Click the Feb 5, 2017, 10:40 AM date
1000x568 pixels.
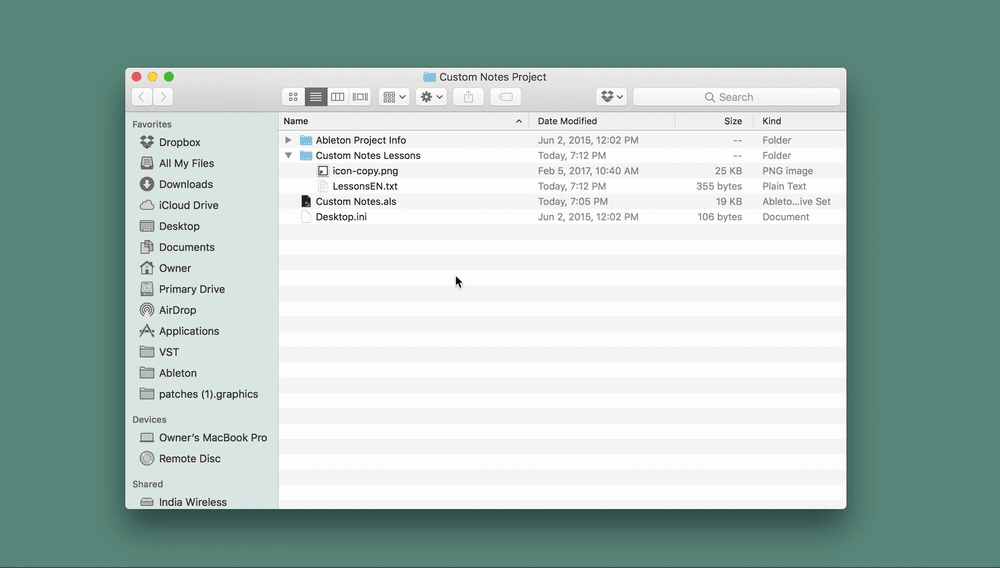tap(588, 171)
